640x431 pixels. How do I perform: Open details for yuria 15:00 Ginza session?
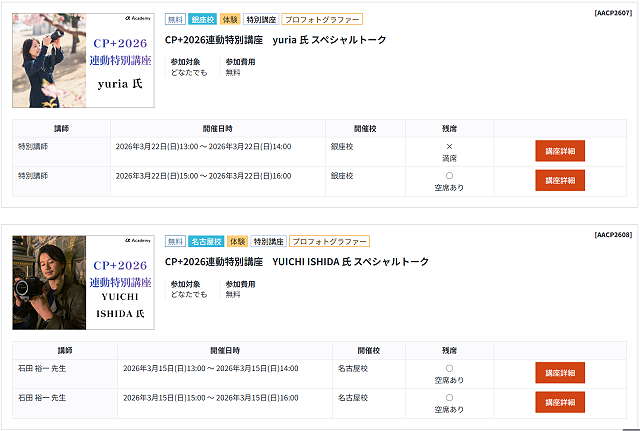coord(559,180)
